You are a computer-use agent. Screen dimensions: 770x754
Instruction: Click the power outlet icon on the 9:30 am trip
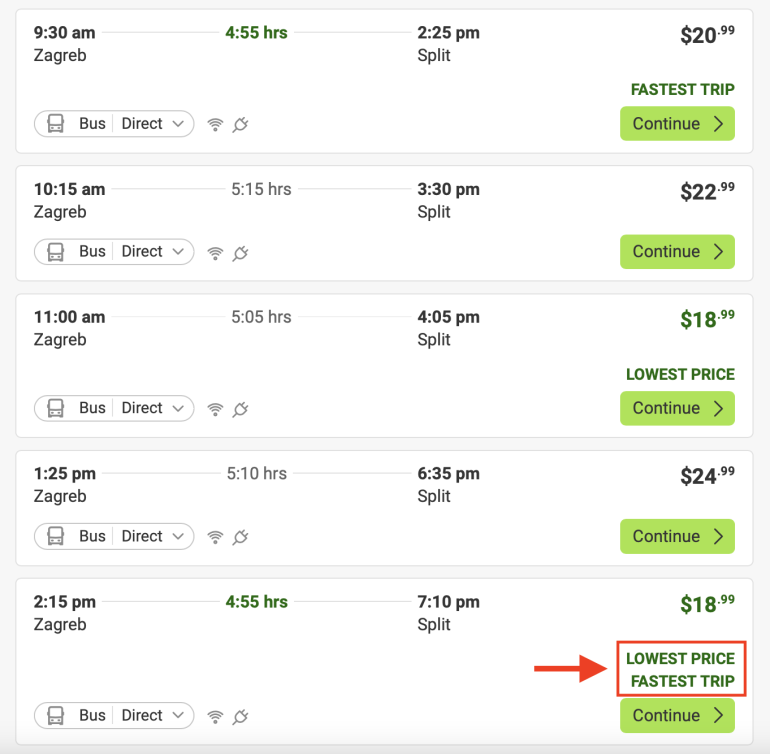pyautogui.click(x=240, y=124)
